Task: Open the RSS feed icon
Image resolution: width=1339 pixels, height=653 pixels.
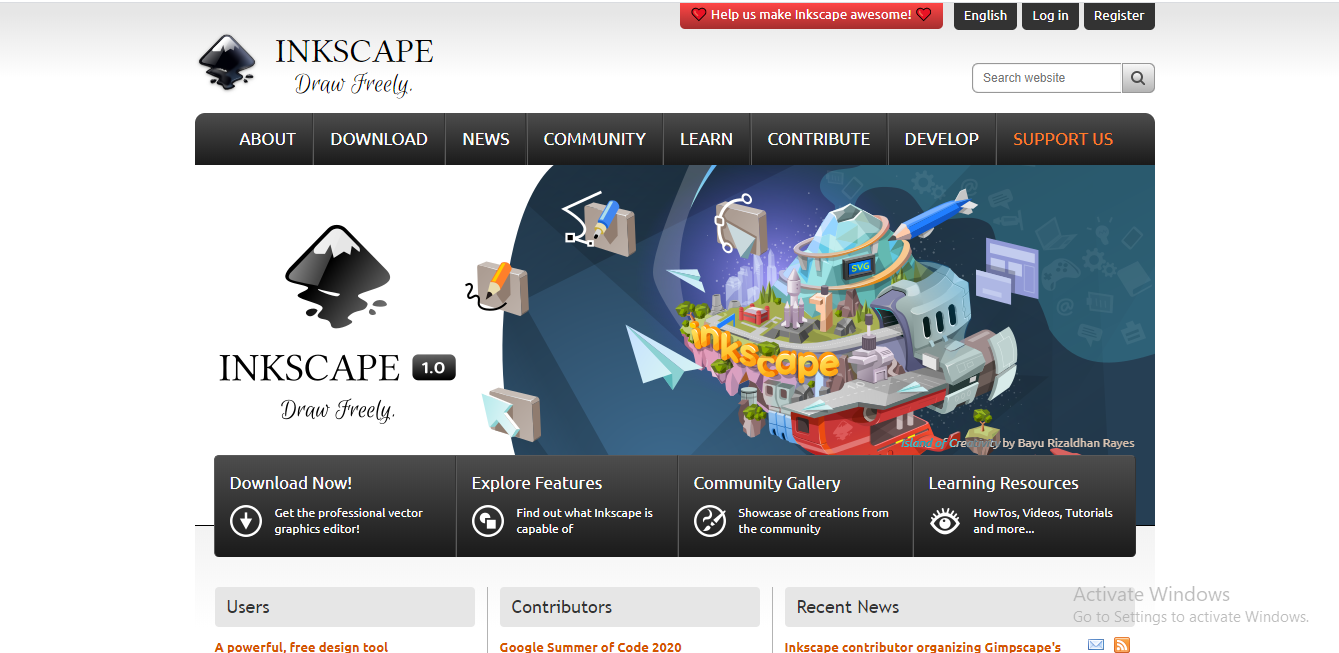Action: (1122, 645)
